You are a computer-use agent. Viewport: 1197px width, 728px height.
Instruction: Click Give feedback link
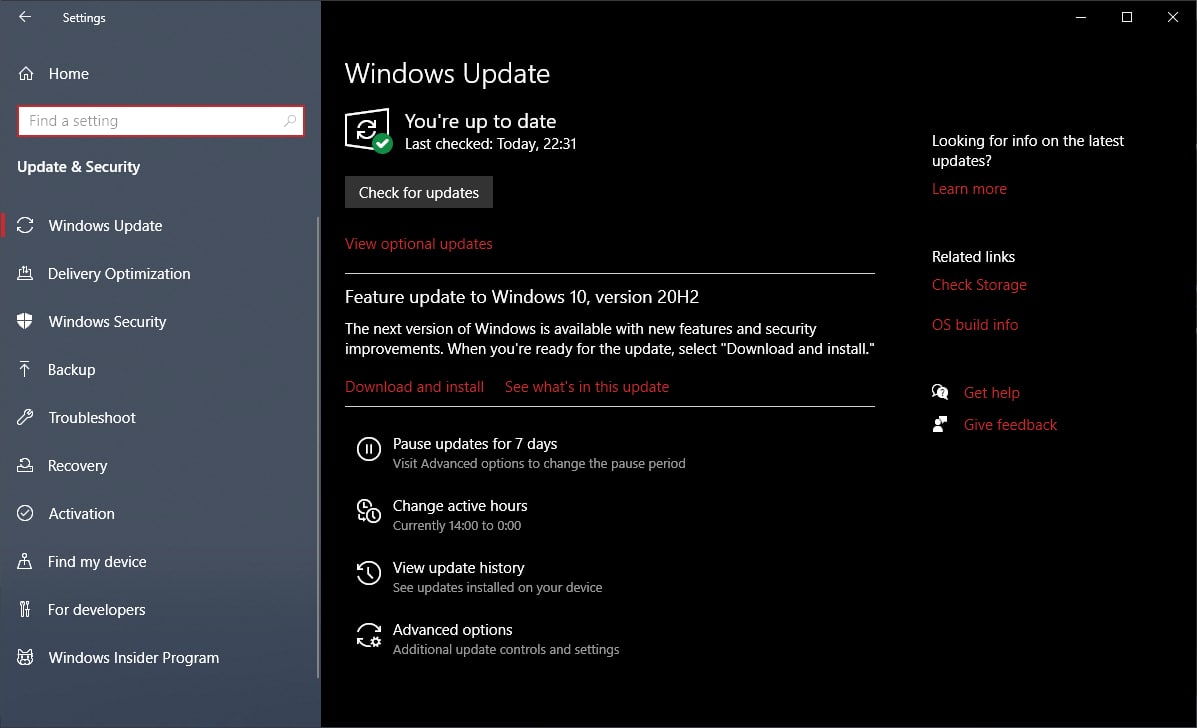1010,424
